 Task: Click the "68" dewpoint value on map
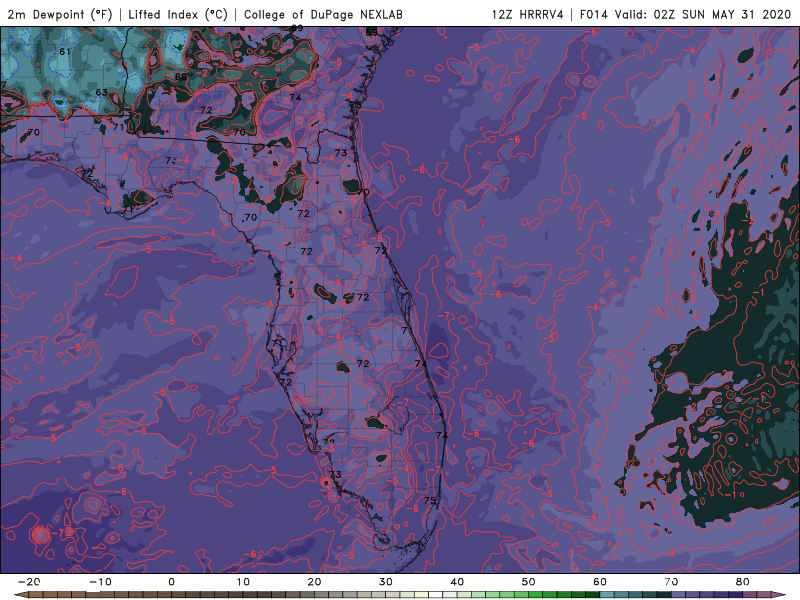pos(181,77)
